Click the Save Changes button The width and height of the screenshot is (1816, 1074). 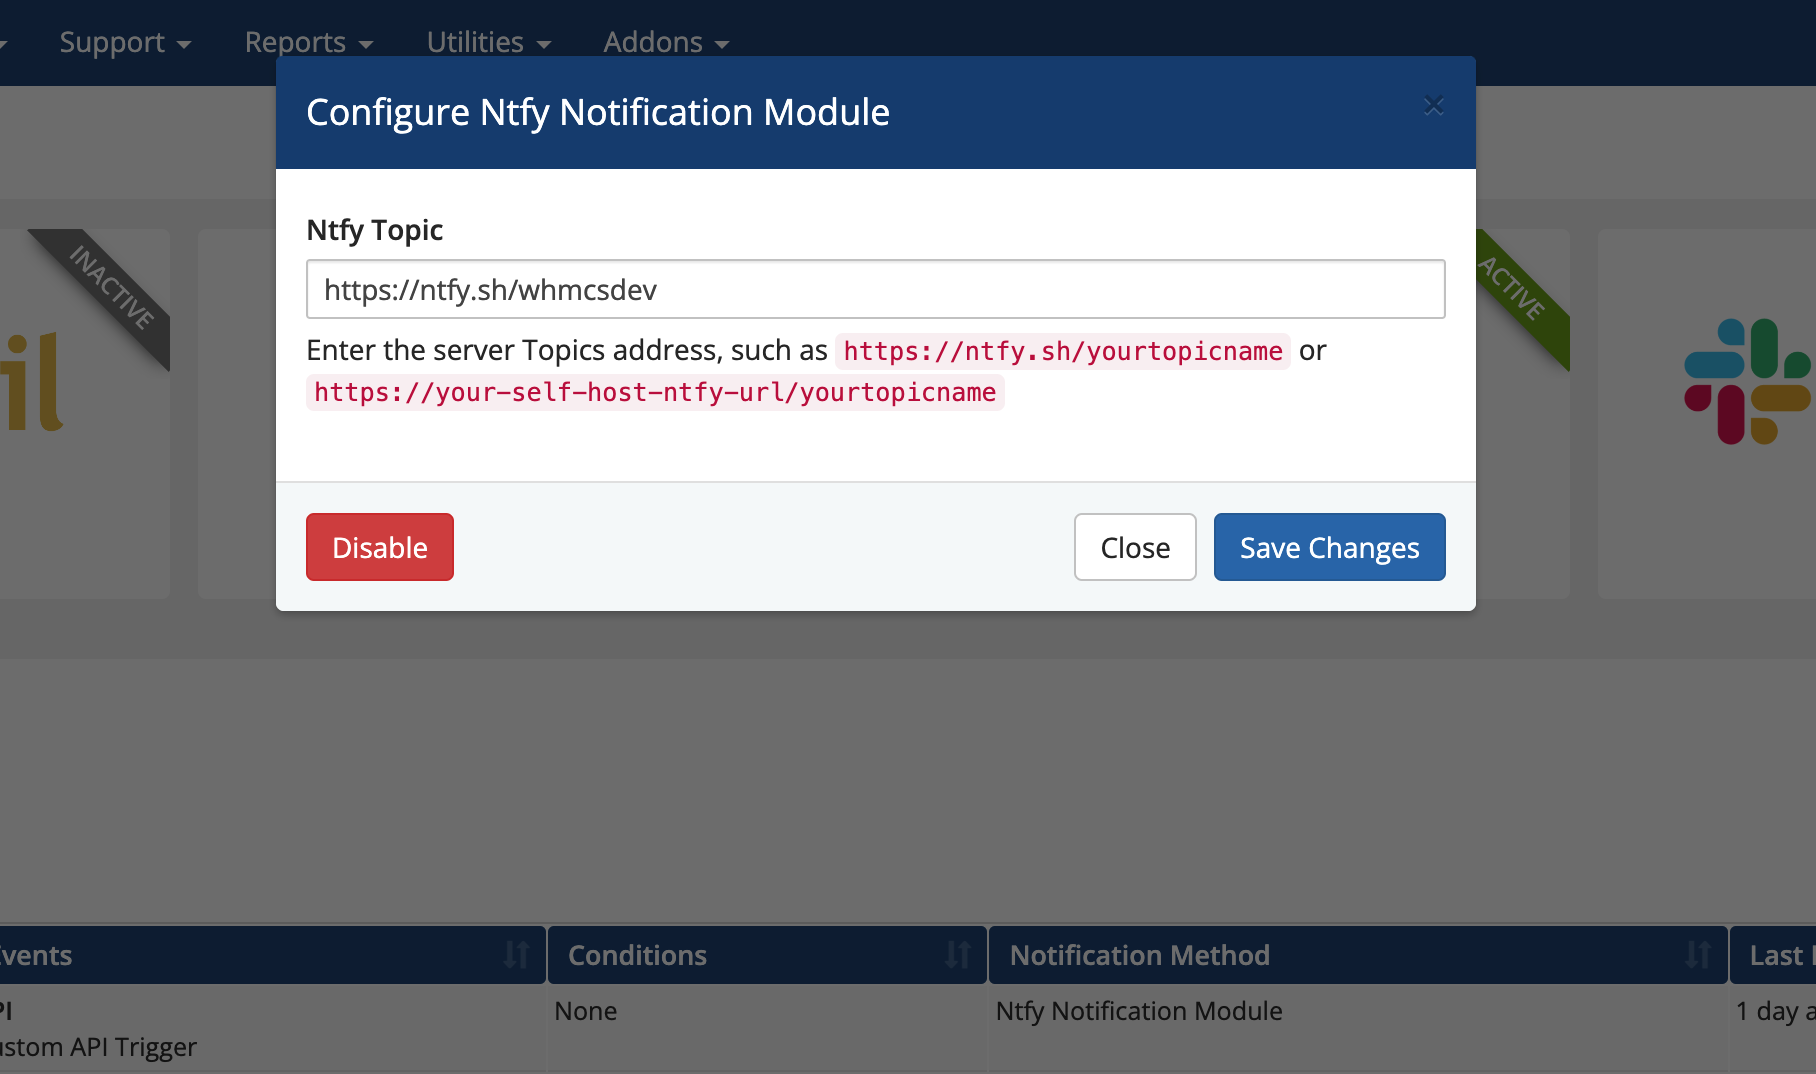coord(1329,547)
